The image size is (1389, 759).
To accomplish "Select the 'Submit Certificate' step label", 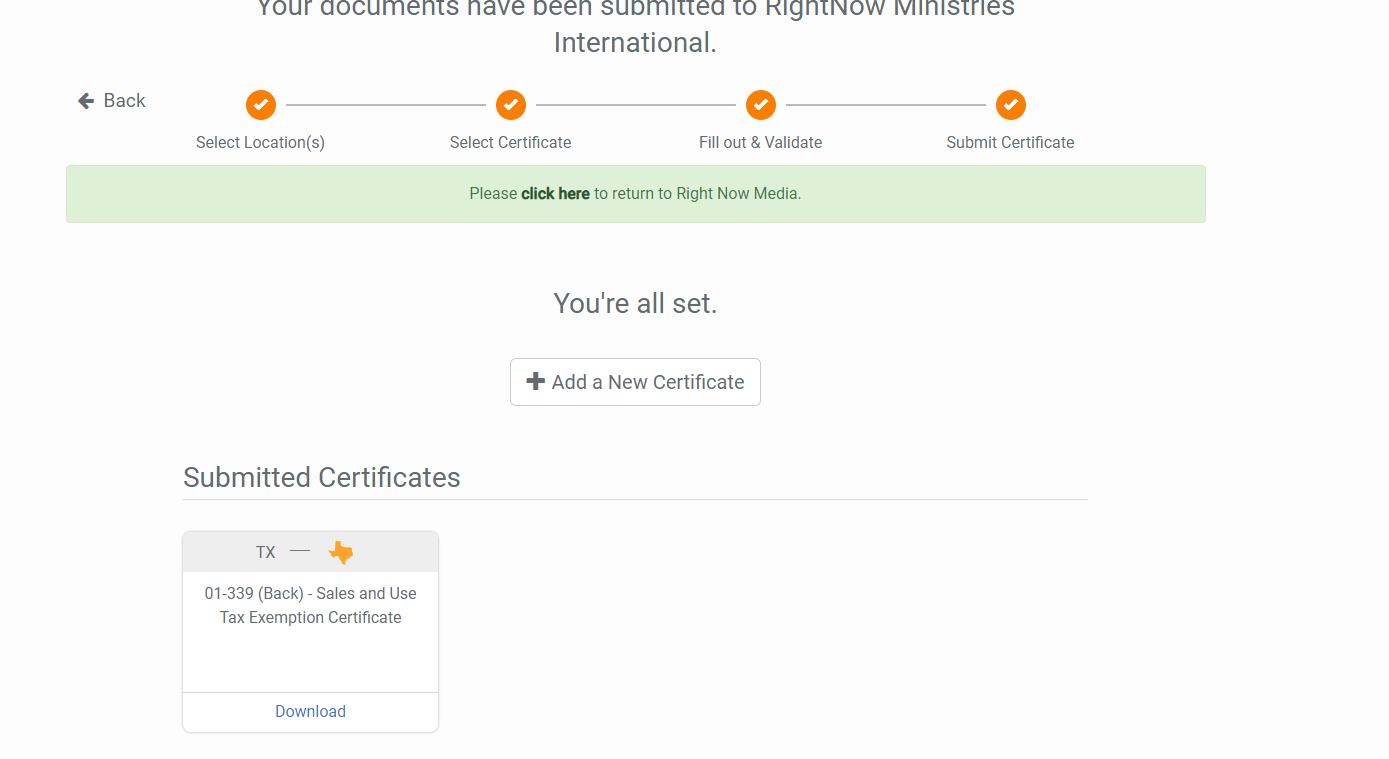I will [x=1010, y=142].
